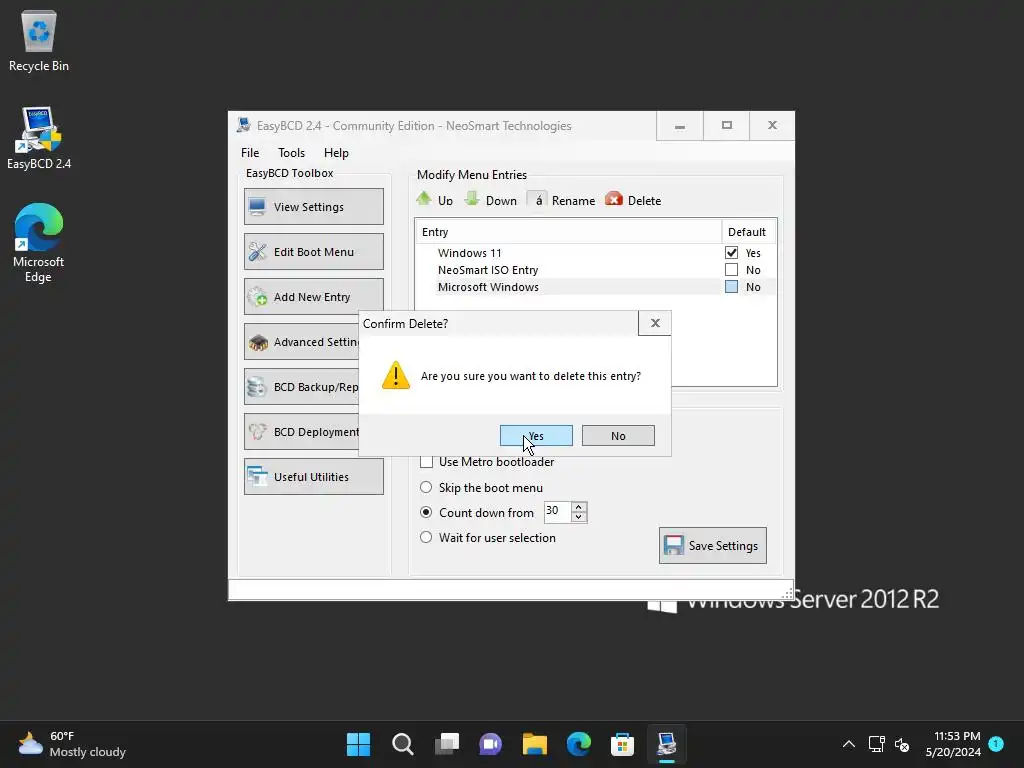1024x768 pixels.
Task: Open File Explorer from the taskbar
Action: [534, 744]
